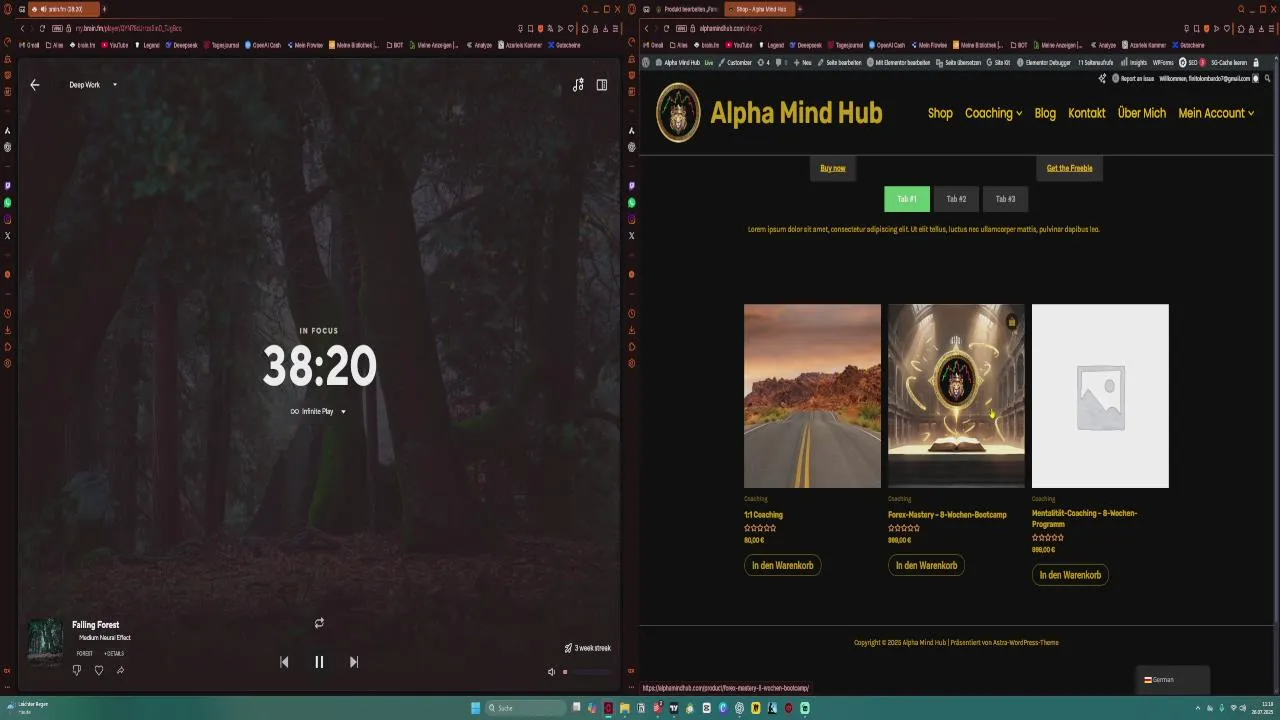Click the Get the Freebie button

tap(1069, 168)
